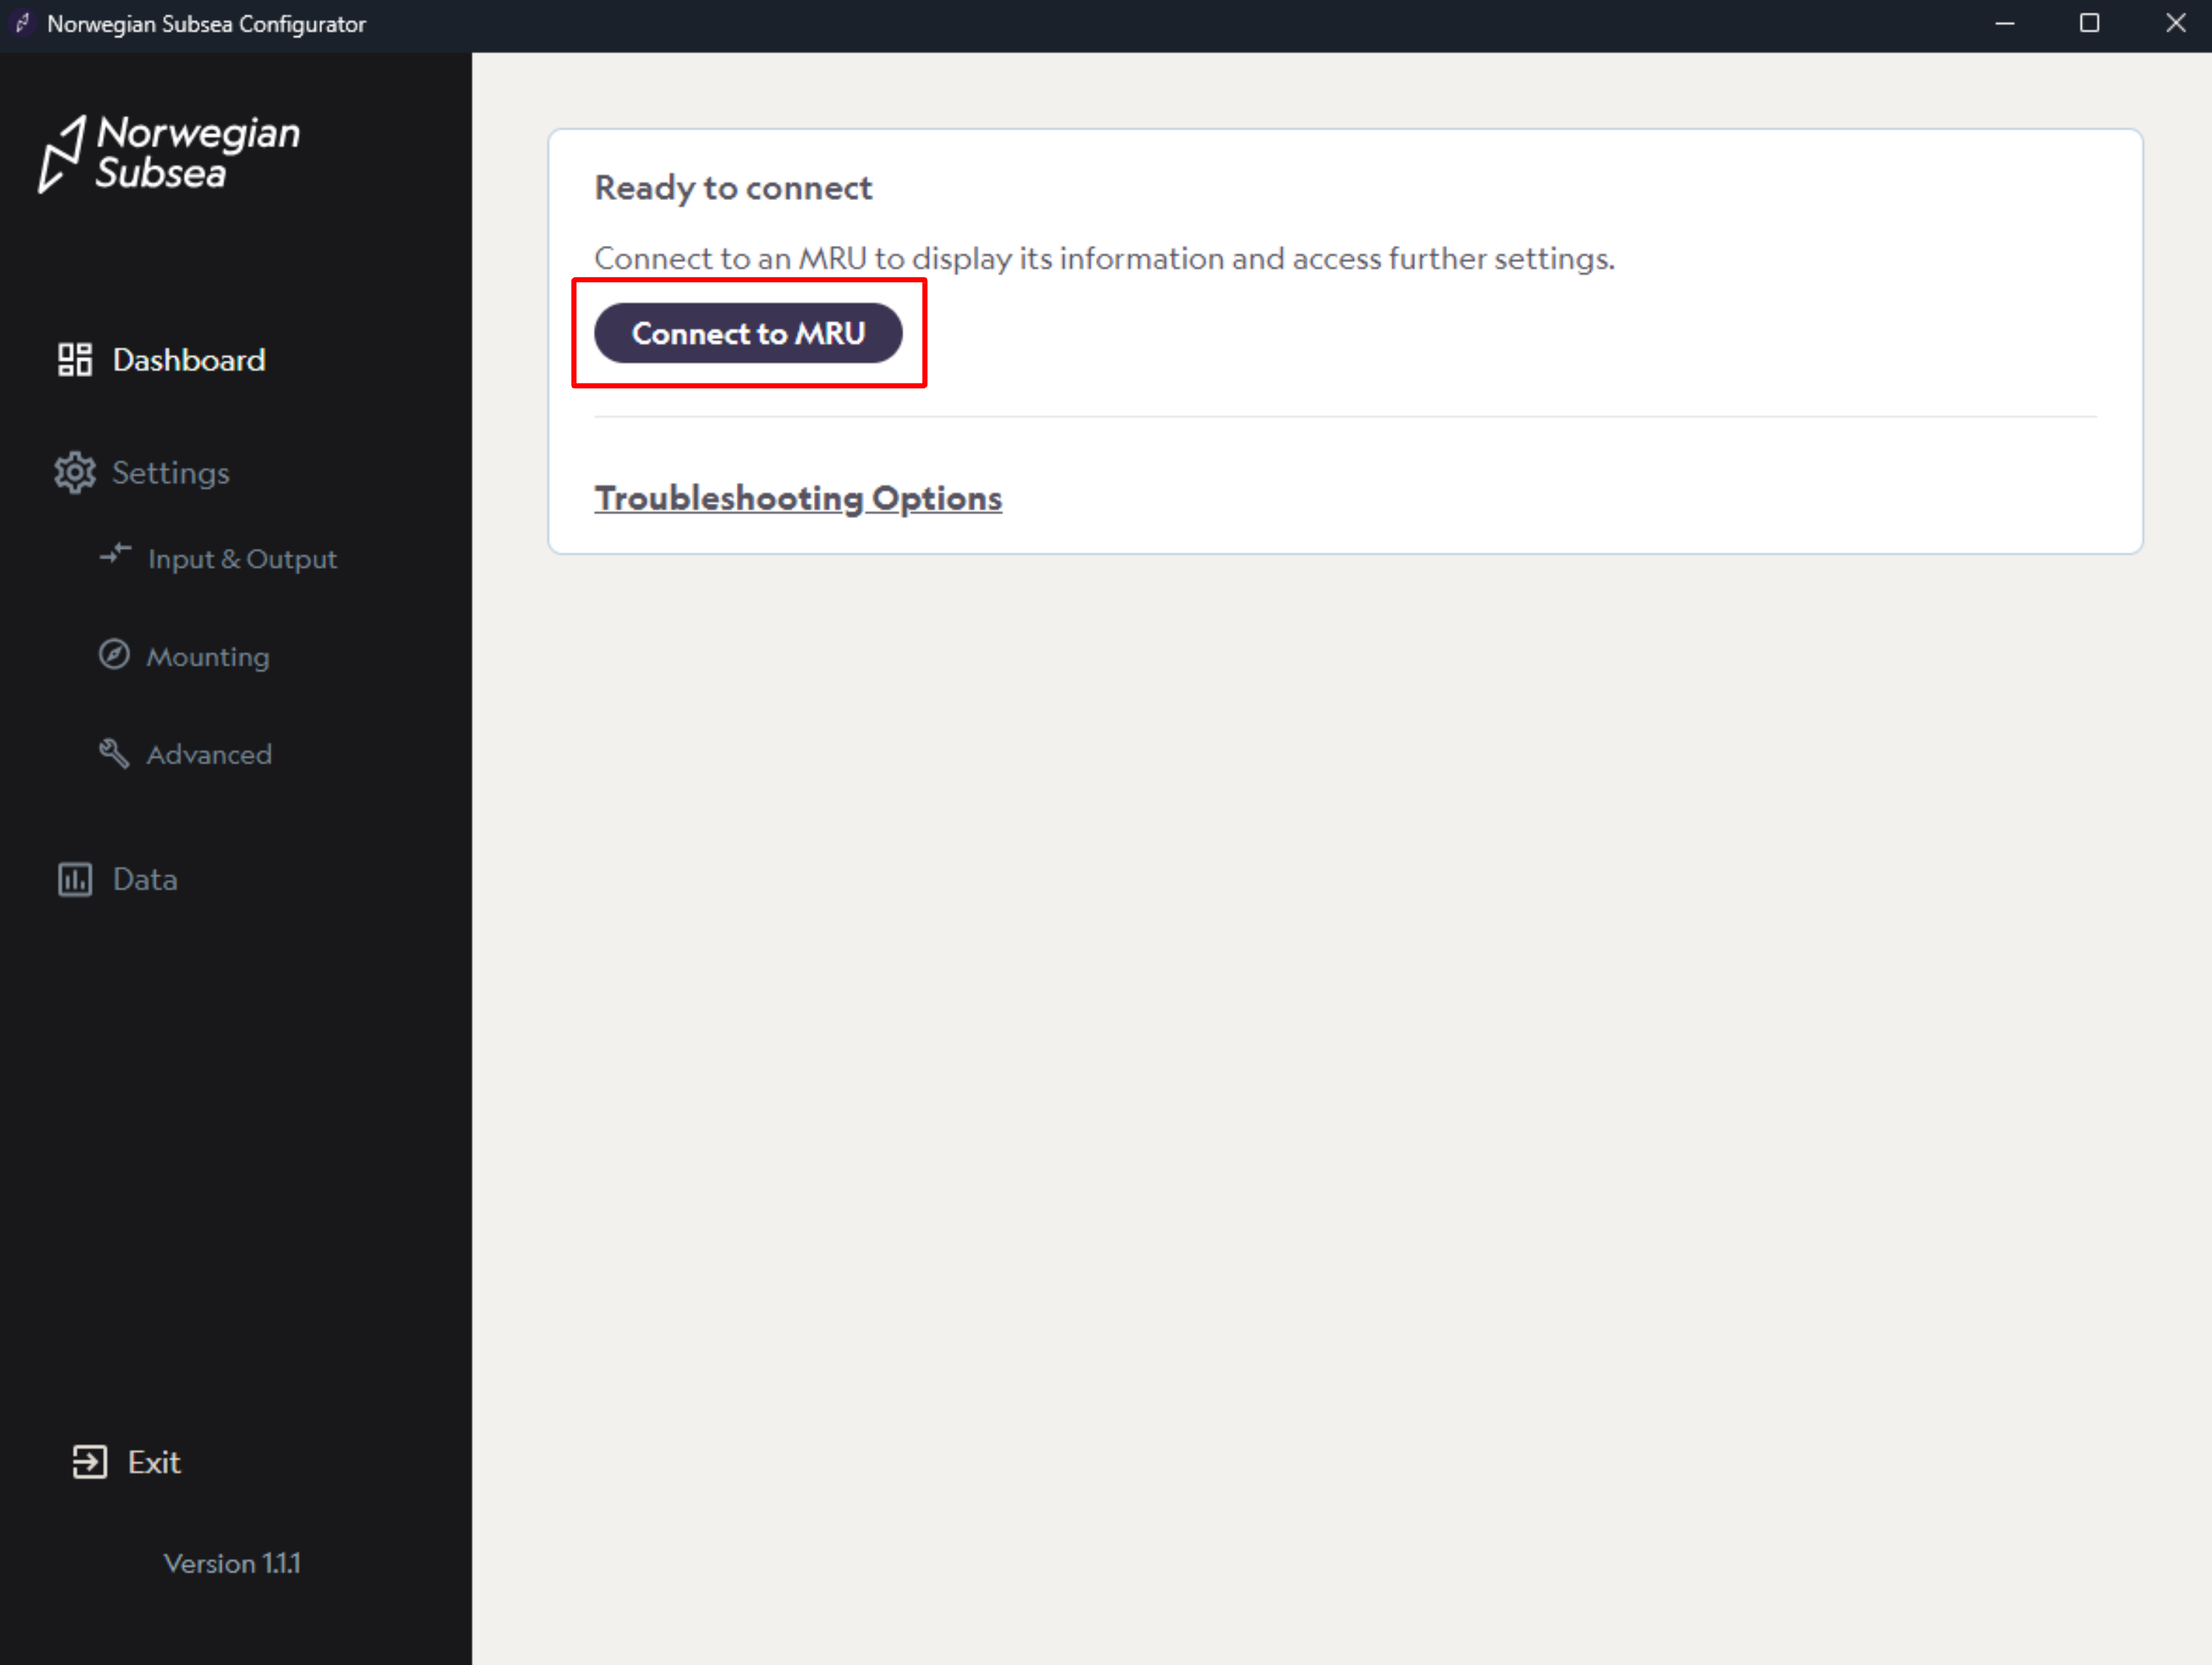Screen dimensions: 2212x1665
Task: Click the Input & Output arrows icon
Action: coord(115,555)
